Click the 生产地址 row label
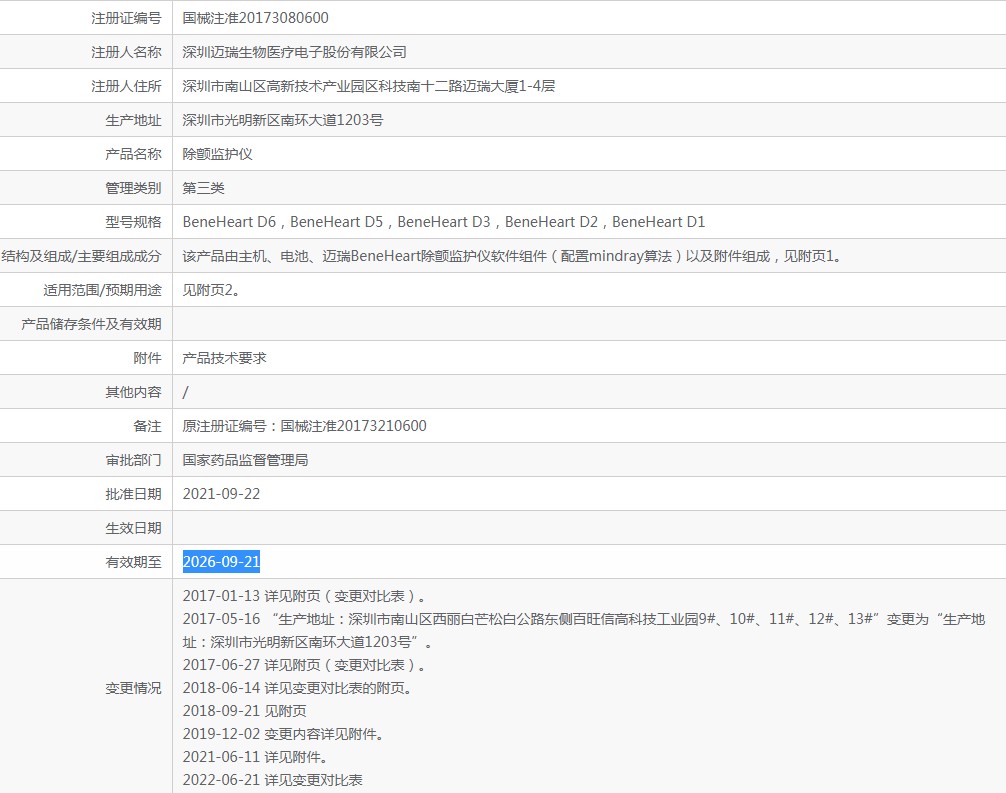1006x793 pixels. click(133, 120)
